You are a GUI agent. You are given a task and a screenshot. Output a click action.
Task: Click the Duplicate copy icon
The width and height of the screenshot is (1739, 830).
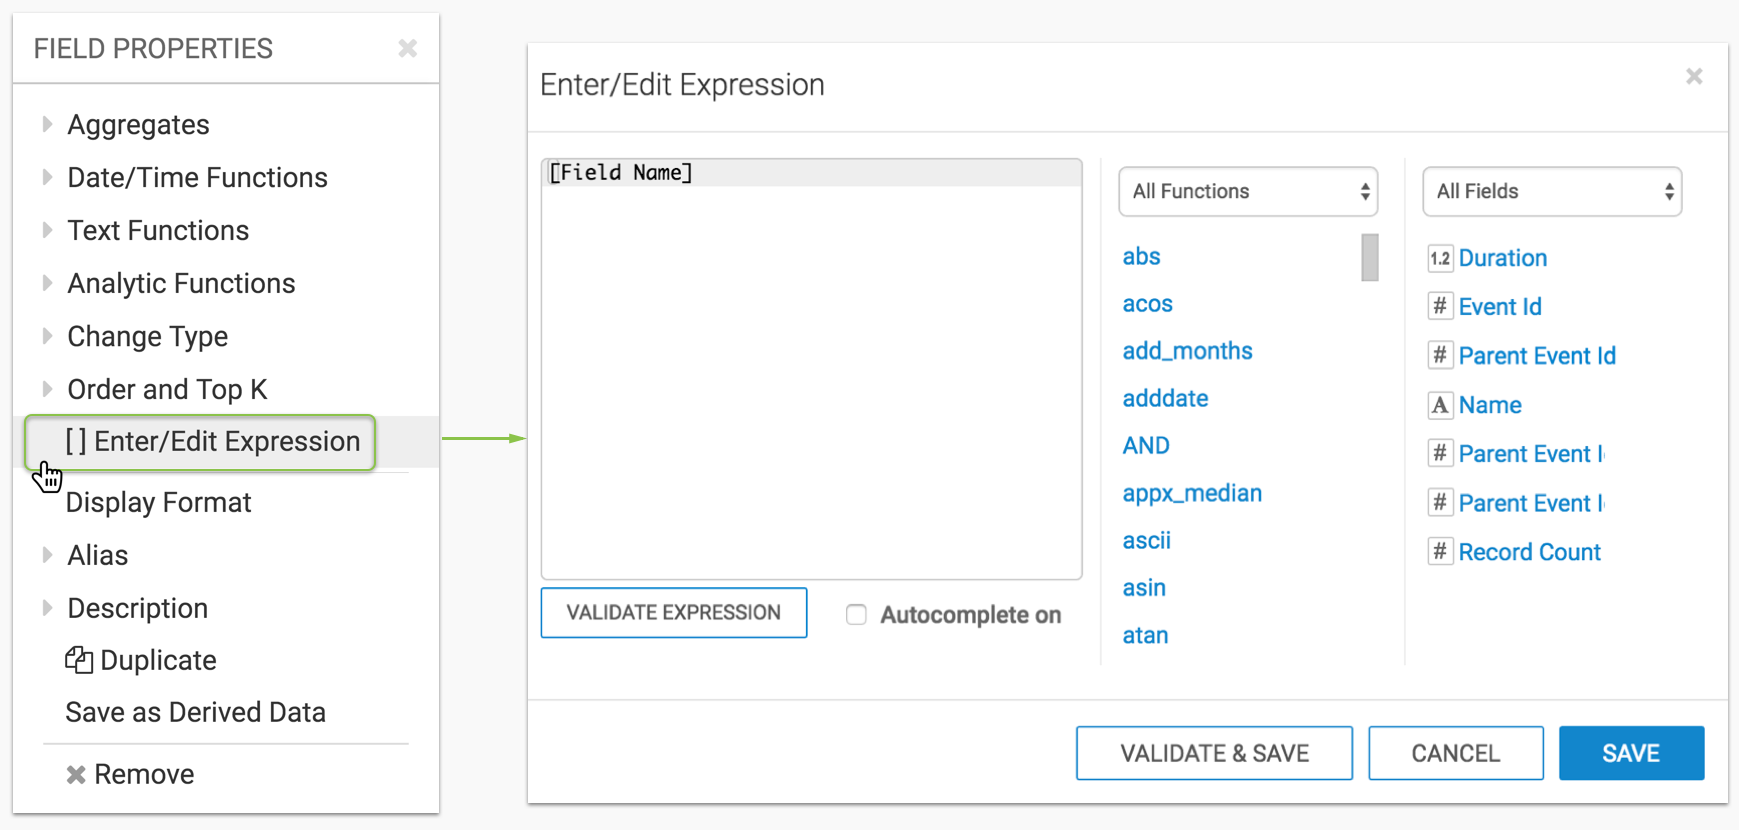79,660
